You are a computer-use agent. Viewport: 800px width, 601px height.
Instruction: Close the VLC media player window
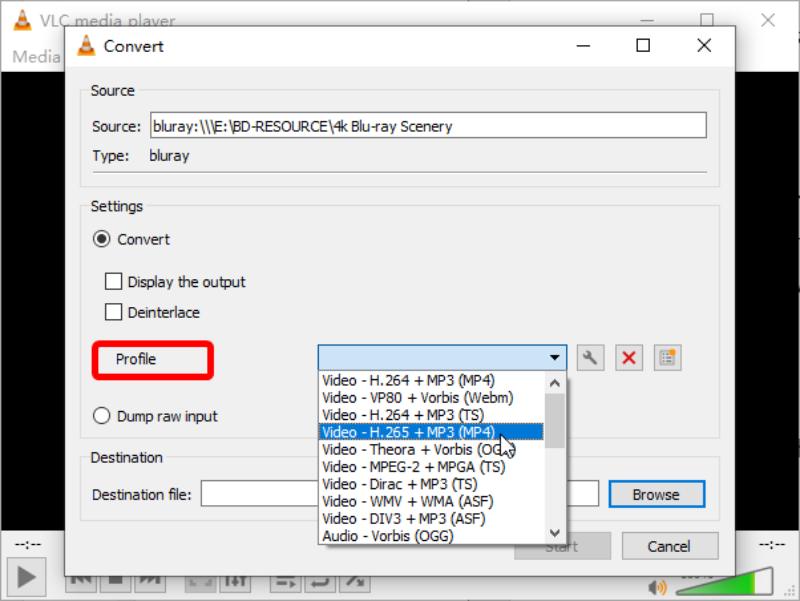(768, 20)
